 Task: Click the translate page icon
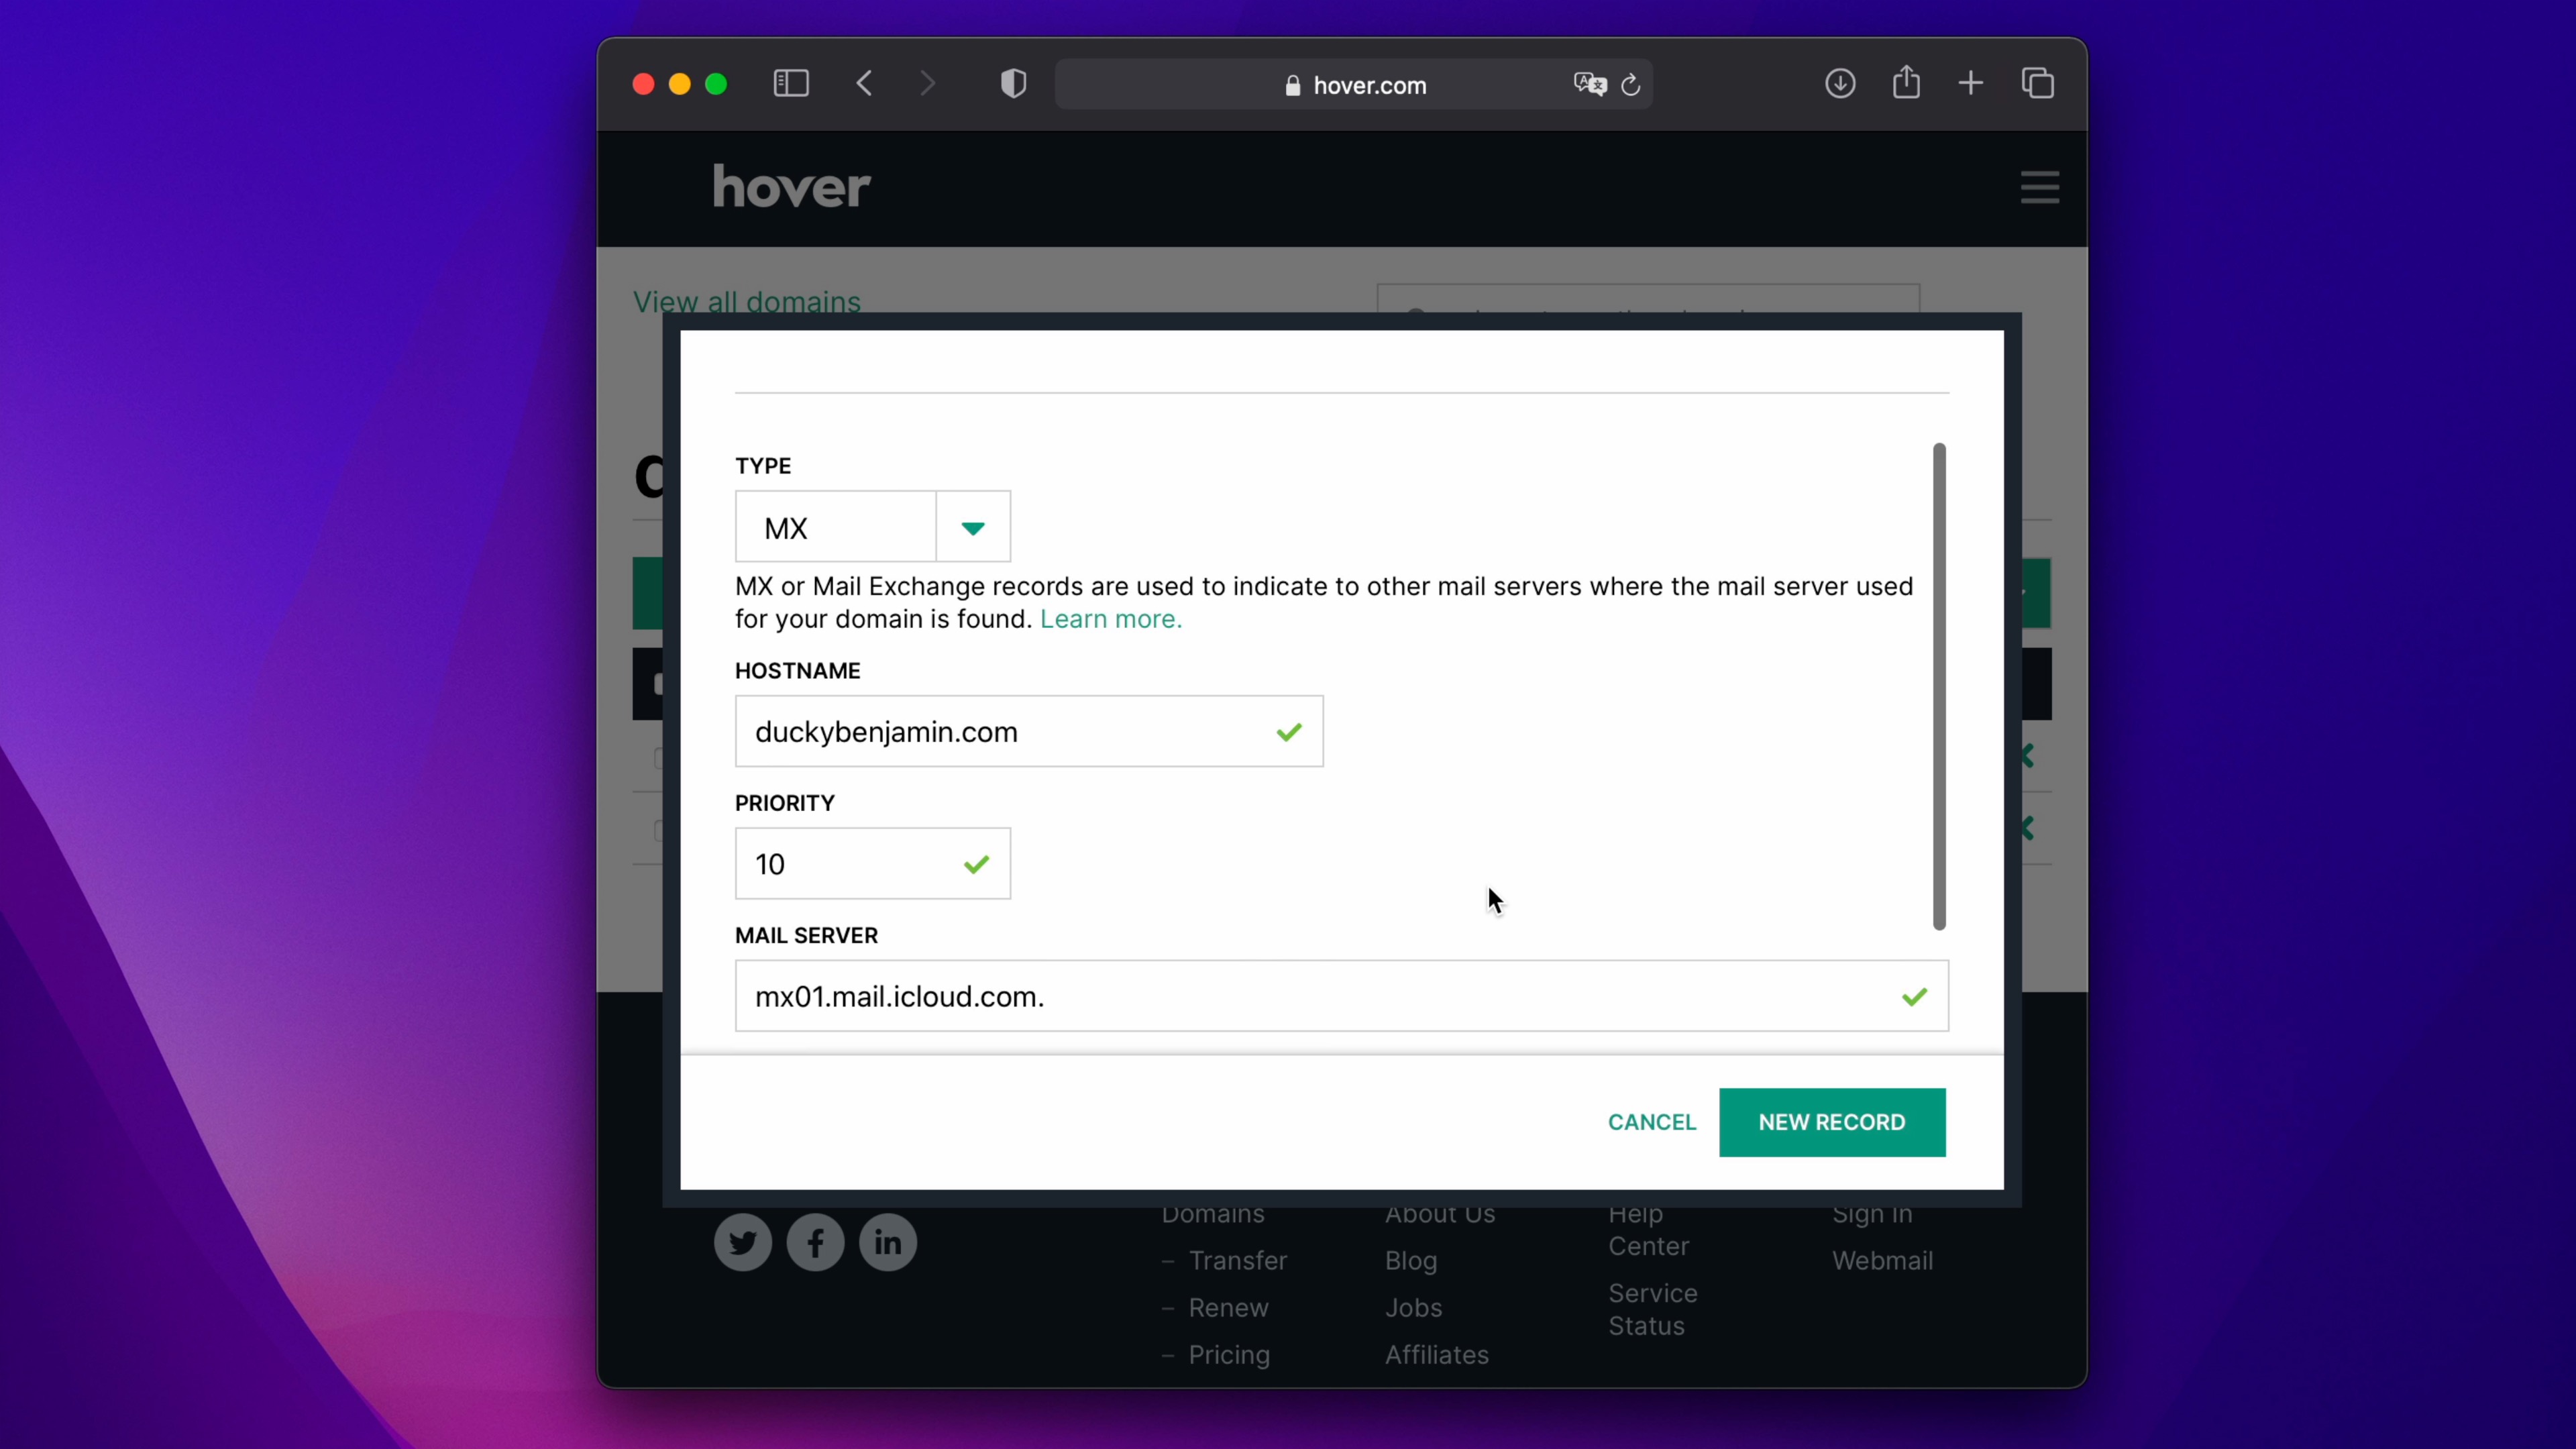[1589, 85]
